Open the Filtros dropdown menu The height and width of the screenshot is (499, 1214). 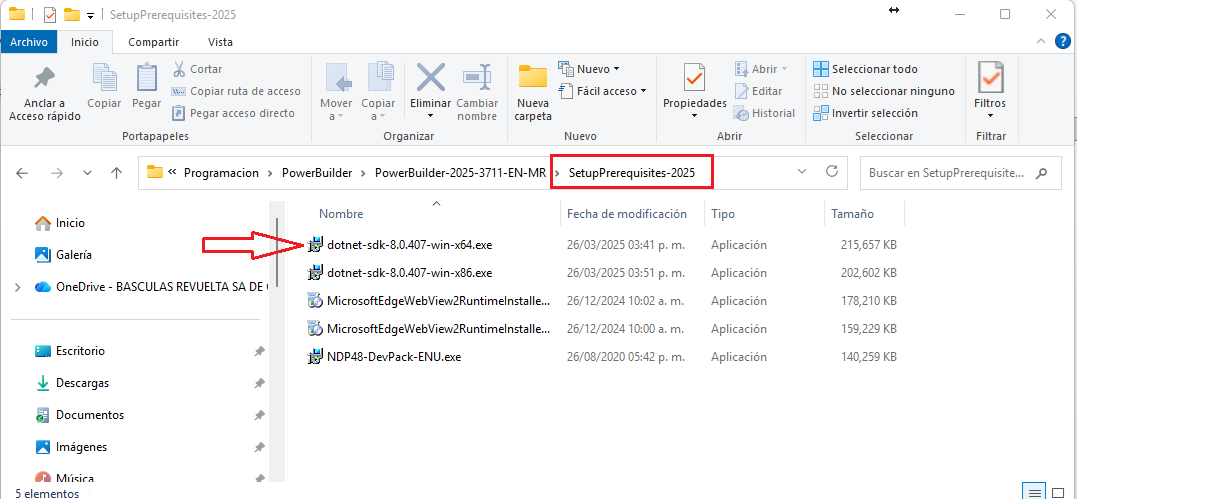point(990,89)
